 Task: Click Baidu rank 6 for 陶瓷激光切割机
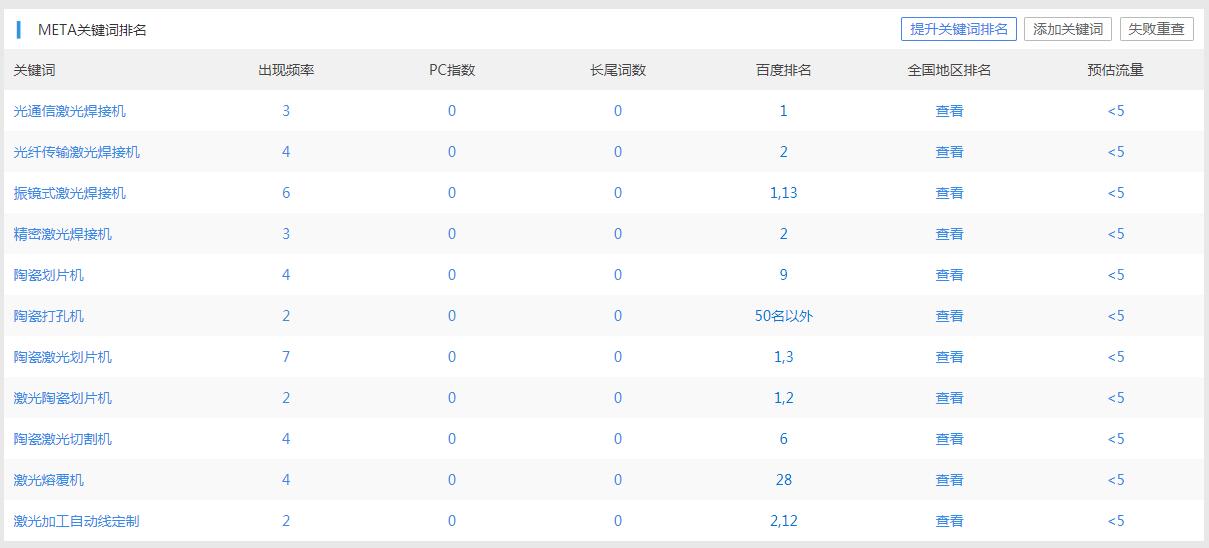(x=783, y=439)
